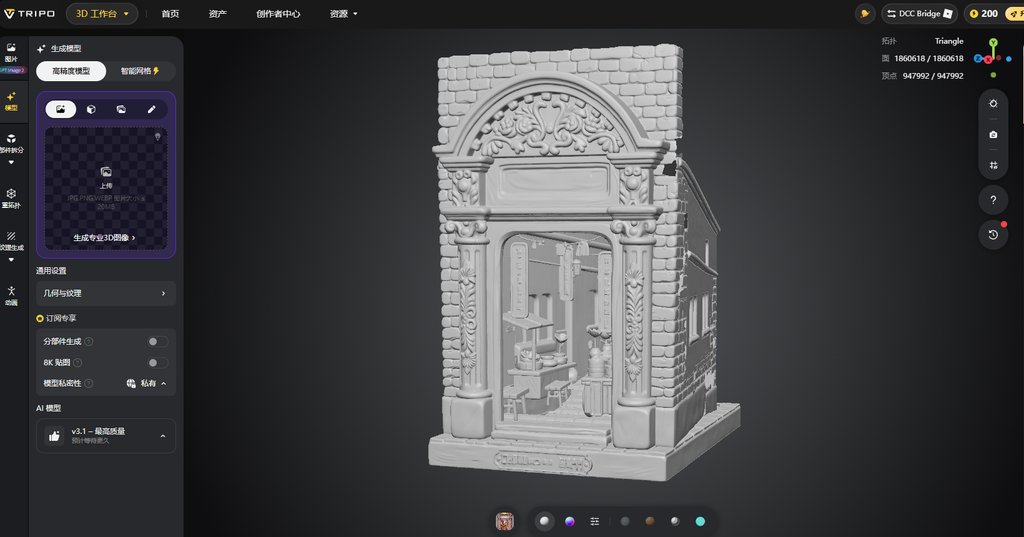Open the v3.1 最高质量 AI model selector

pos(106,436)
